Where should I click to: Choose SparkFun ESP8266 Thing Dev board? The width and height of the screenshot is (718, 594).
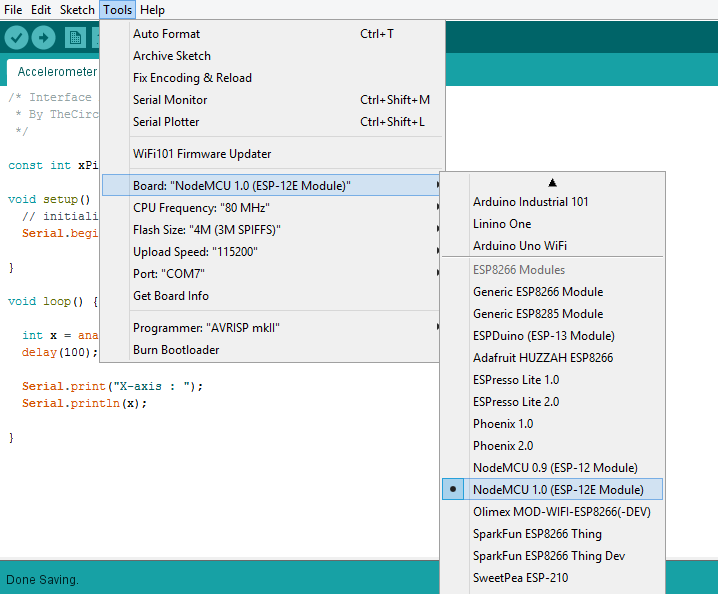[552, 556]
